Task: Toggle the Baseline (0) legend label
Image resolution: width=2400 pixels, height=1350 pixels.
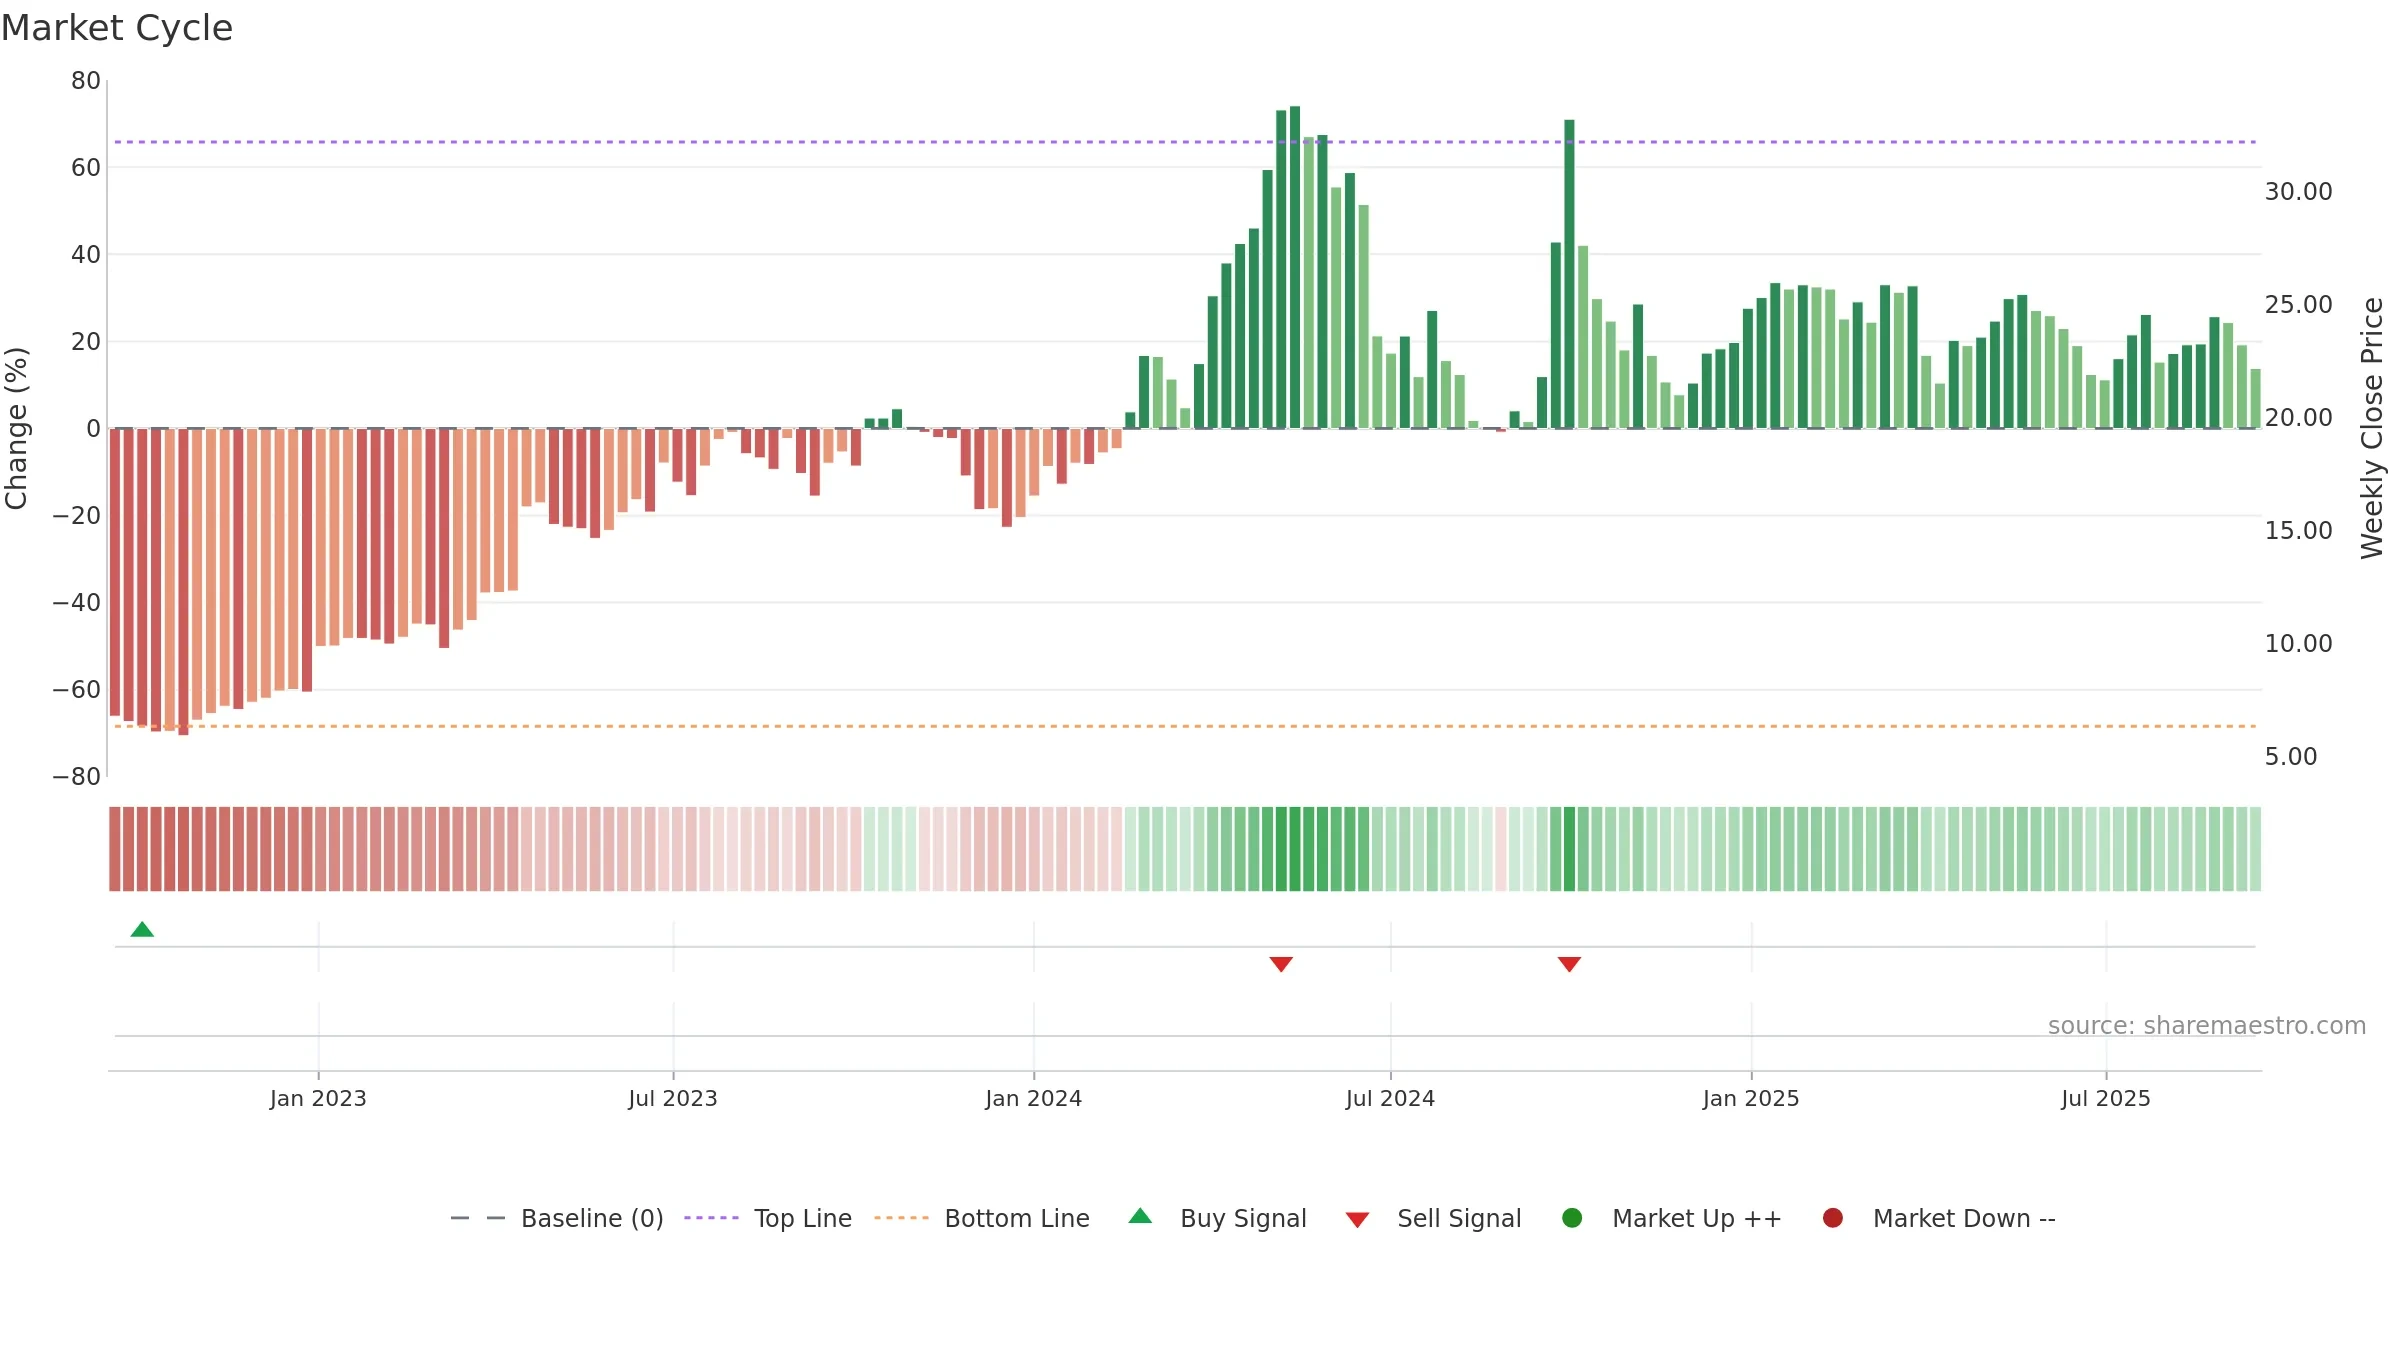Action: 592,1218
